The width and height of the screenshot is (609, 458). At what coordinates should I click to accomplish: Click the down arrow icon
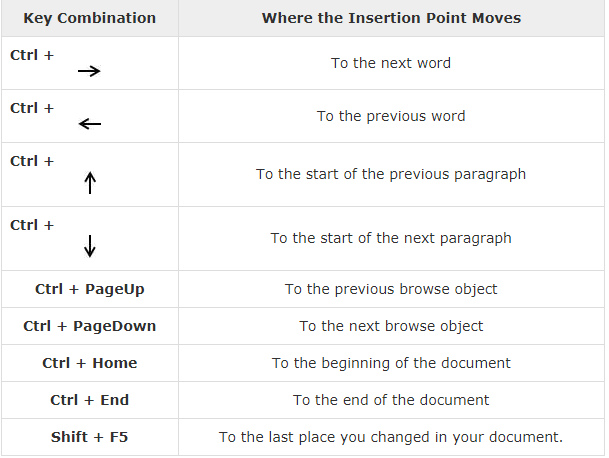[x=90, y=246]
